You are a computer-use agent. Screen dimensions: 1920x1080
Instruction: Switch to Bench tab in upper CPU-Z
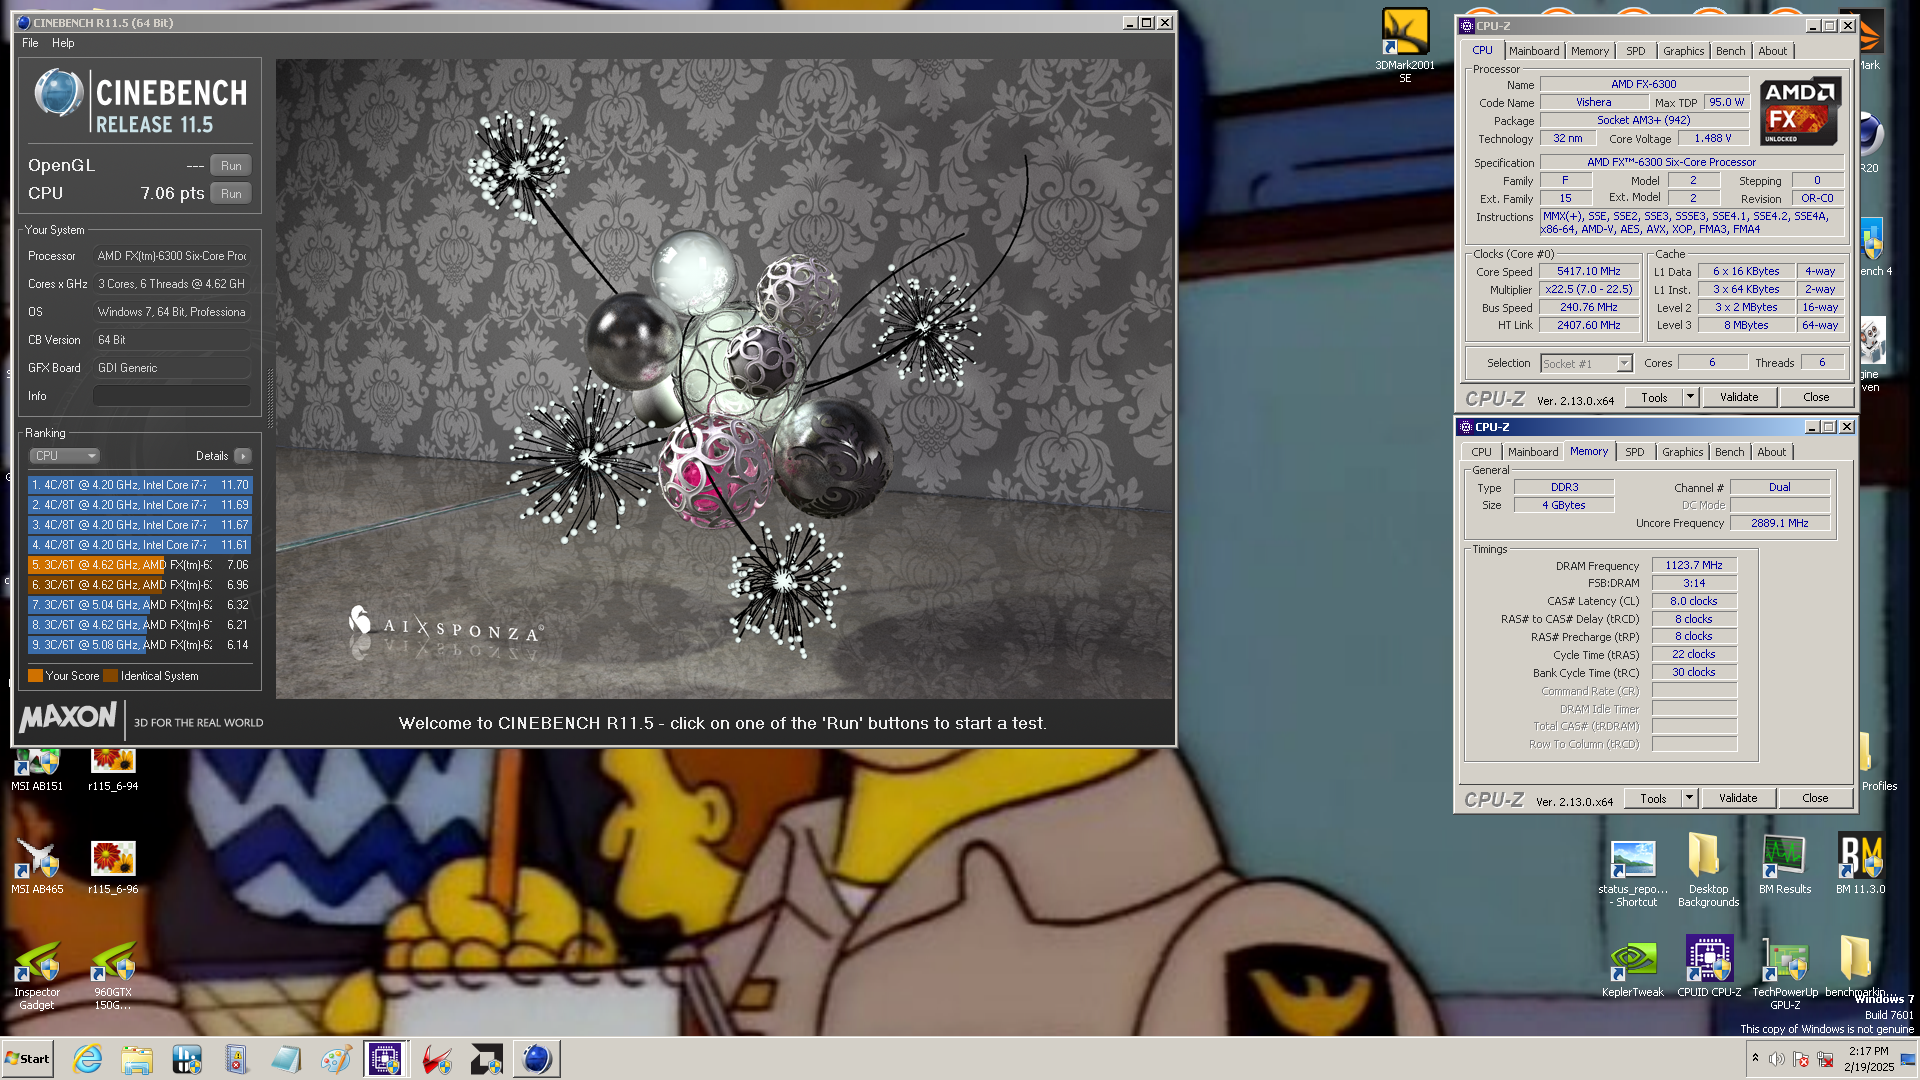pyautogui.click(x=1731, y=51)
